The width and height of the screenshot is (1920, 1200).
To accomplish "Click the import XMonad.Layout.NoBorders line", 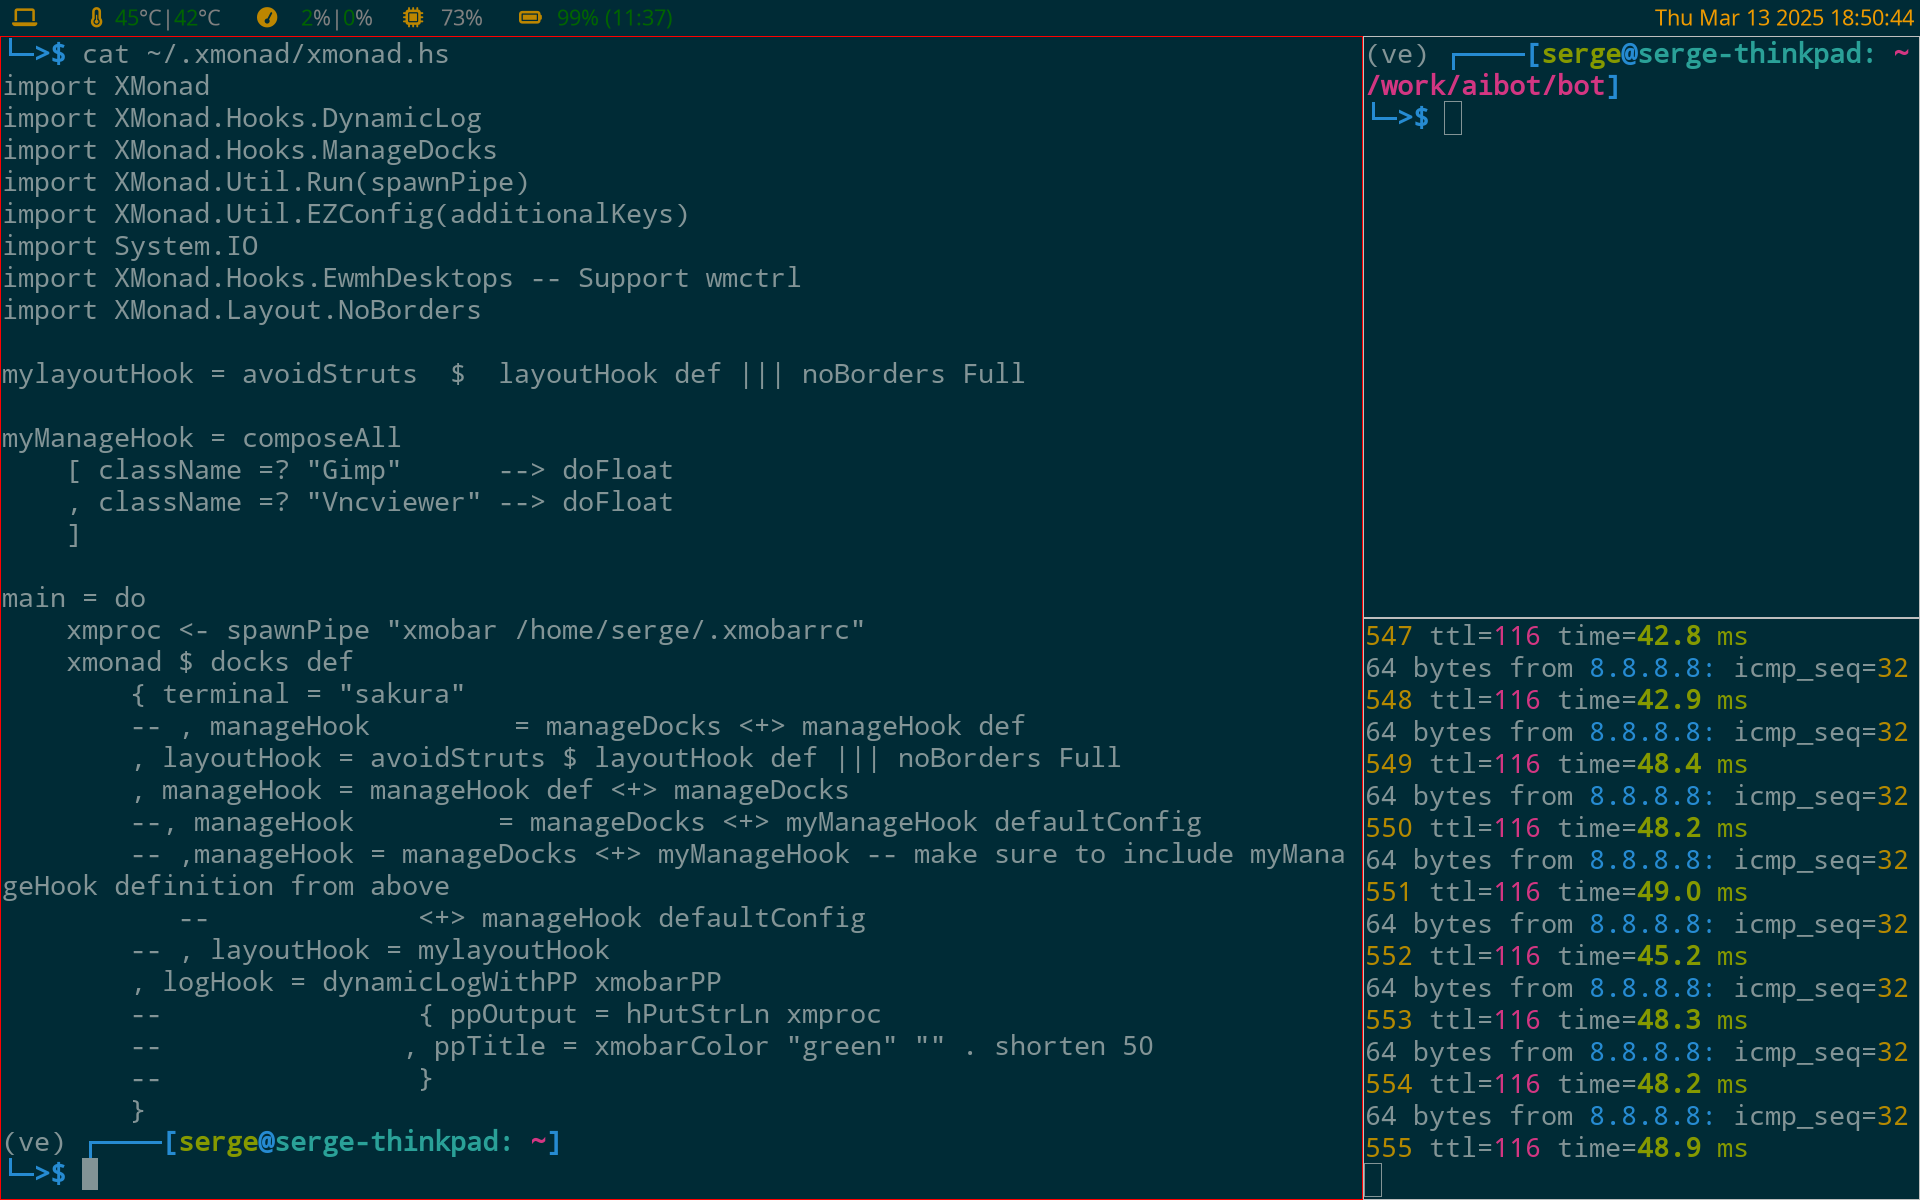I will (241, 310).
